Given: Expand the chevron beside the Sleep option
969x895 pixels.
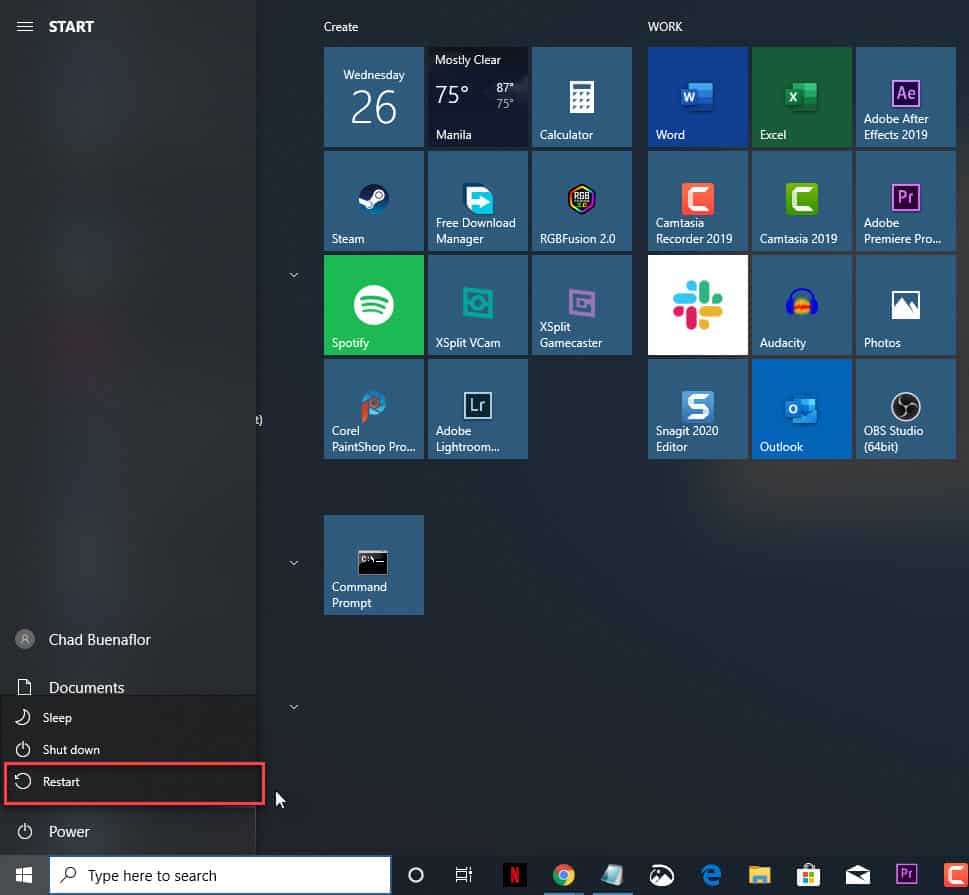Looking at the screenshot, I should click(294, 707).
